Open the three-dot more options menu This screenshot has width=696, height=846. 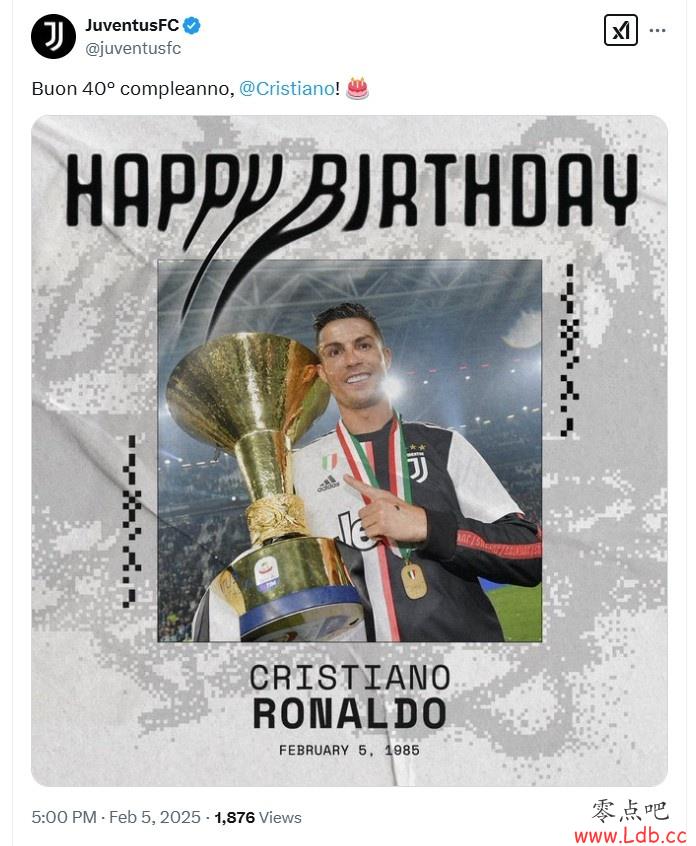tap(657, 30)
